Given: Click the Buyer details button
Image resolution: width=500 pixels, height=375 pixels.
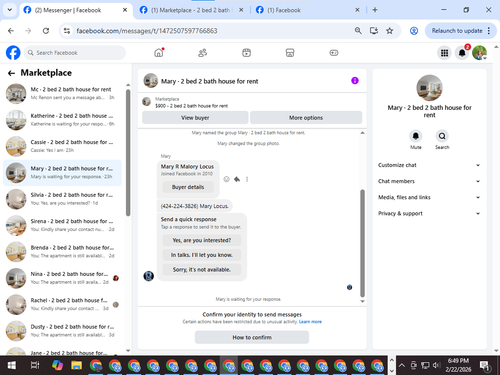Looking at the screenshot, I should point(188,187).
